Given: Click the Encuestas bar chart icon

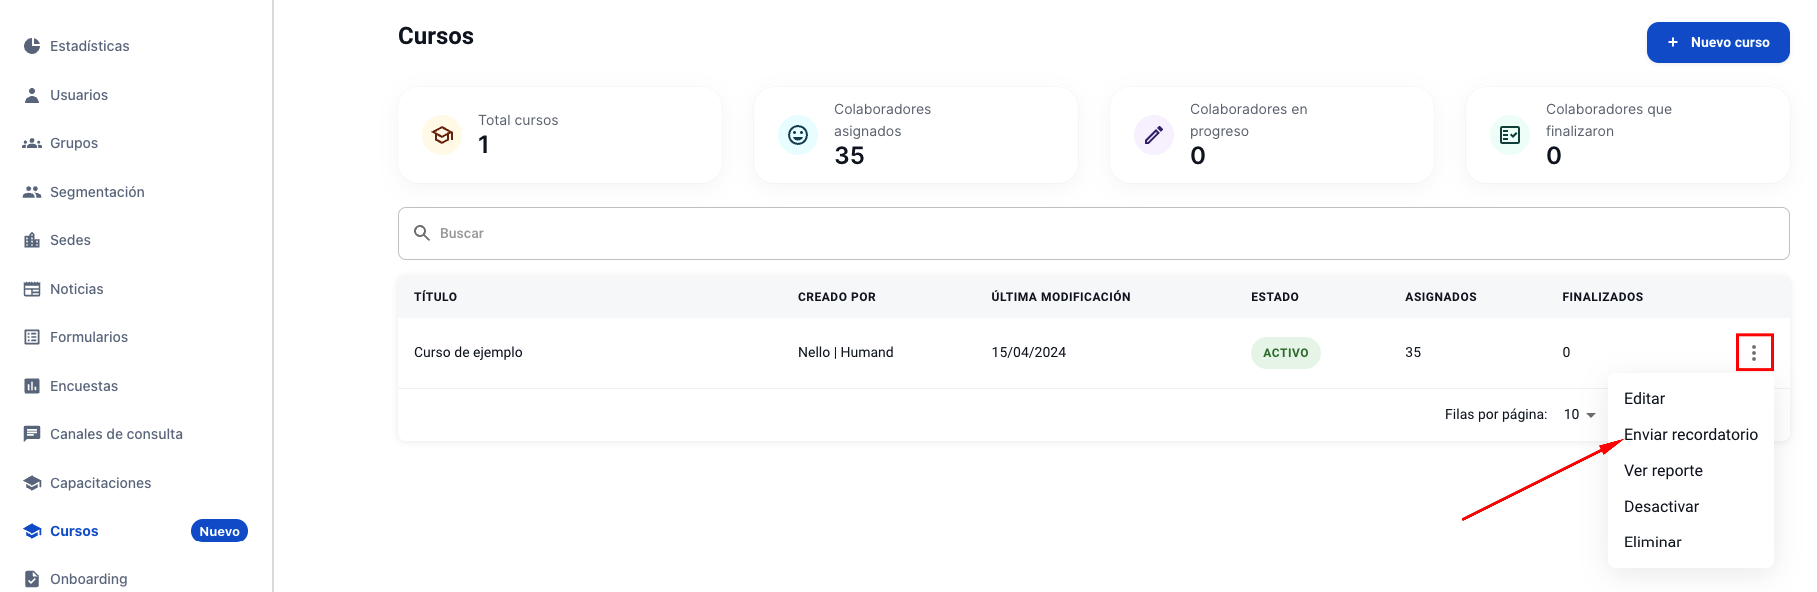Looking at the screenshot, I should (x=32, y=386).
